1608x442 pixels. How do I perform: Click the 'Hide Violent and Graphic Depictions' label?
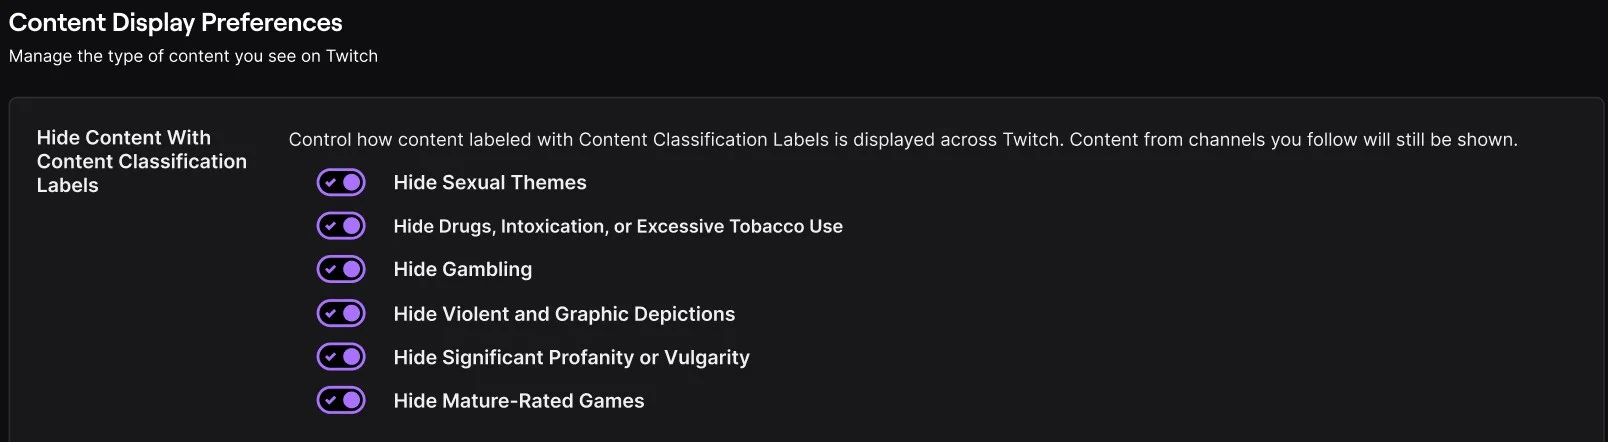click(x=563, y=314)
